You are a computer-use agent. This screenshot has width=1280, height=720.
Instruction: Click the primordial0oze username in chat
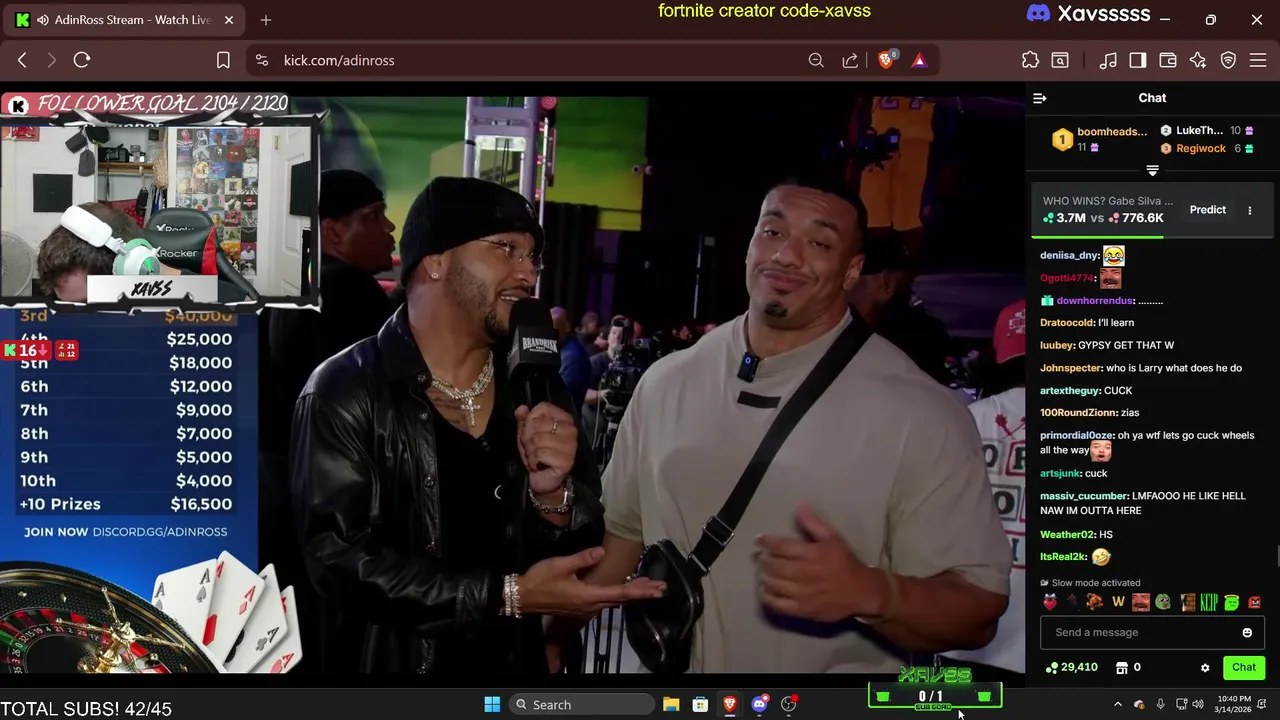[x=1076, y=435]
